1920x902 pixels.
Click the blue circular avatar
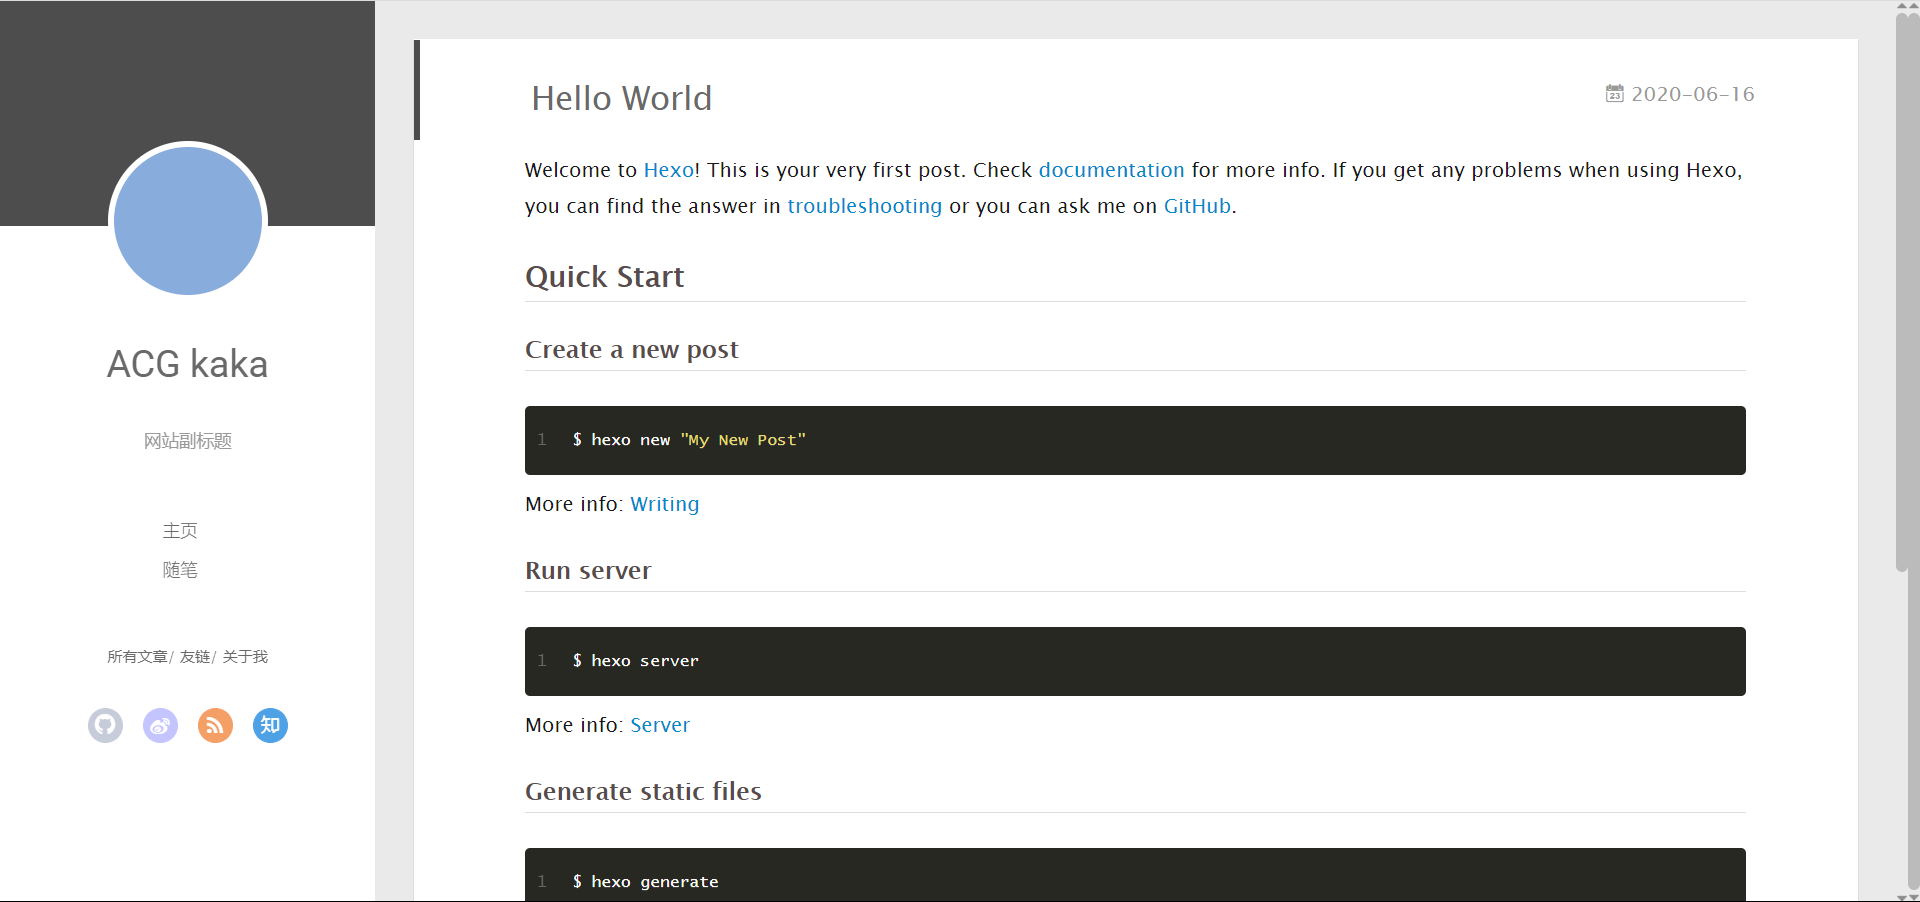[188, 221]
